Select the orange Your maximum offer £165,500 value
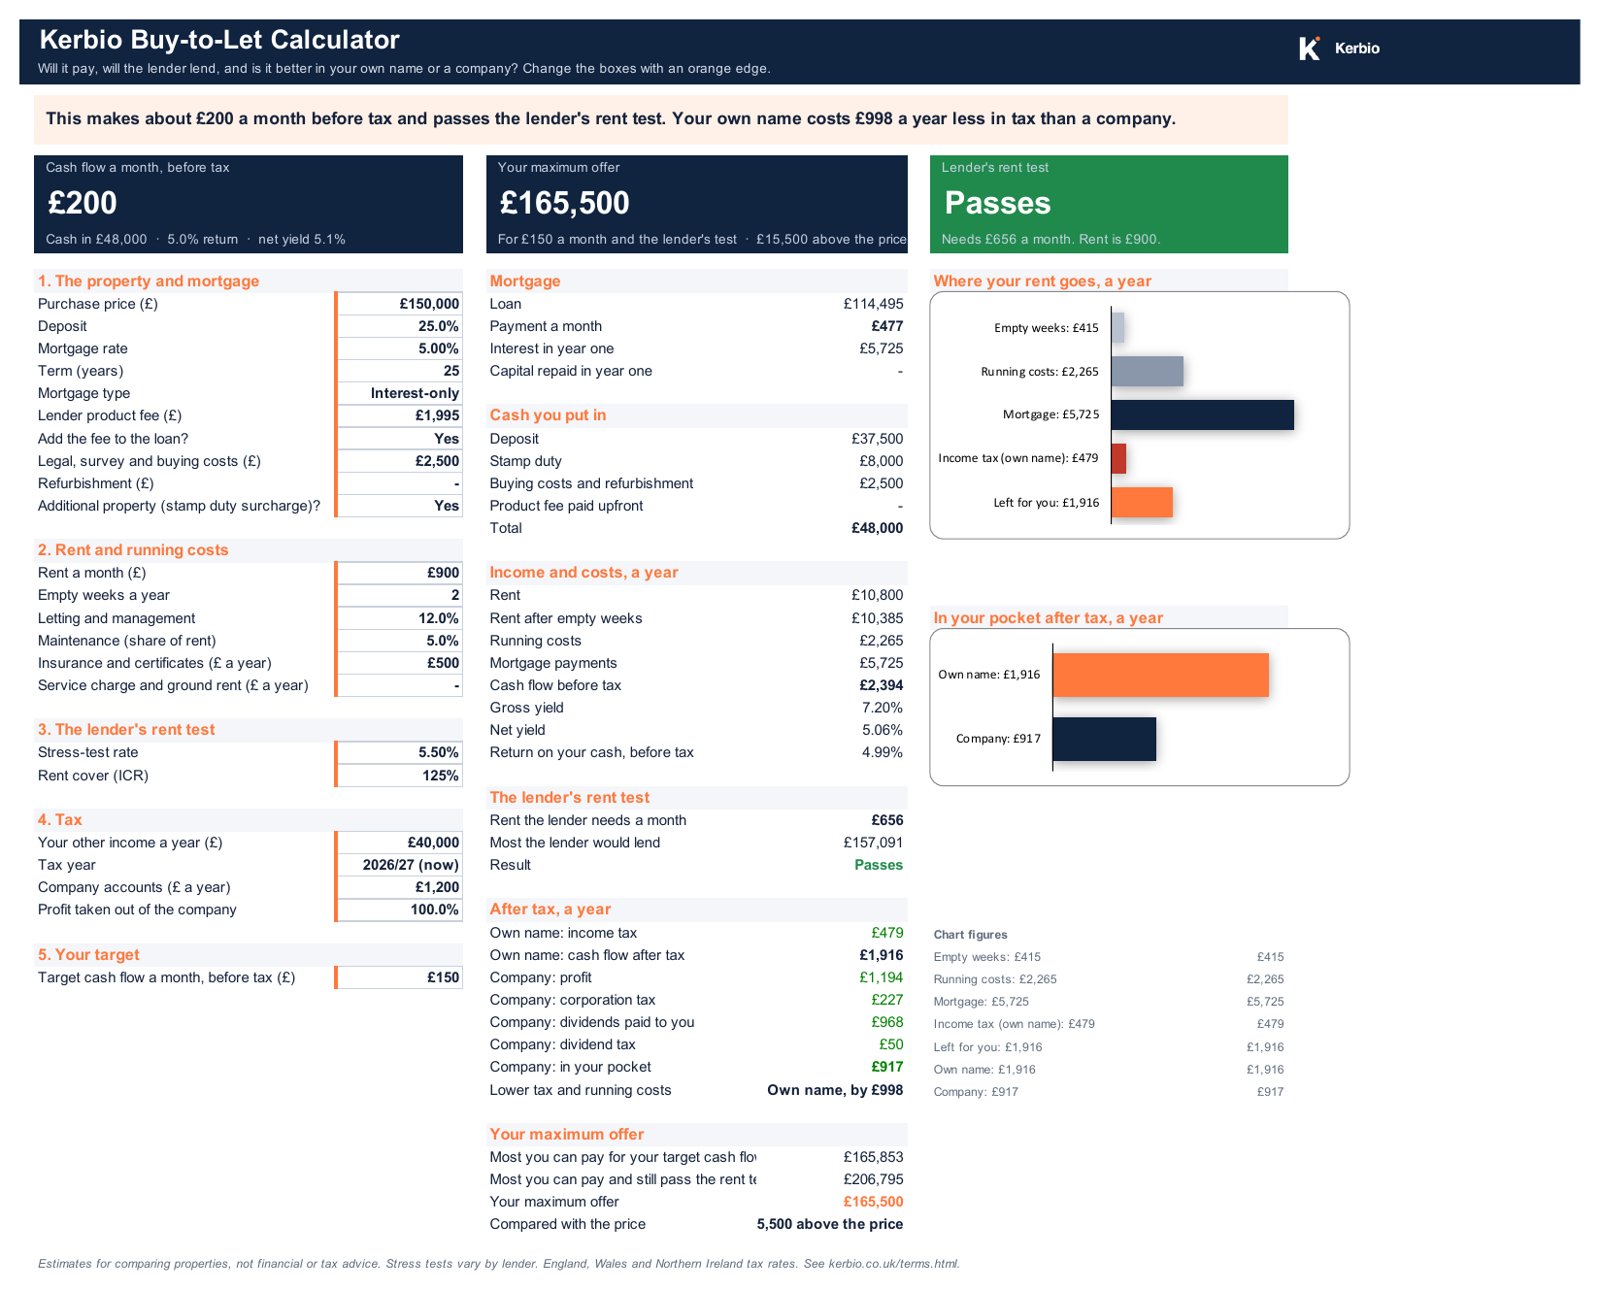This screenshot has height=1290, width=1600. coord(873,1202)
